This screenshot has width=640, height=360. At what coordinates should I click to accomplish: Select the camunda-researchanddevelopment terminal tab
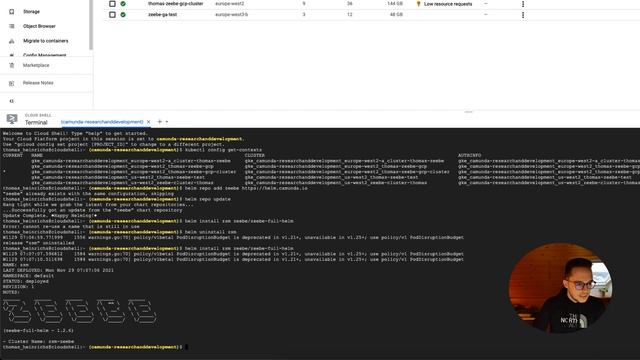tap(102, 122)
